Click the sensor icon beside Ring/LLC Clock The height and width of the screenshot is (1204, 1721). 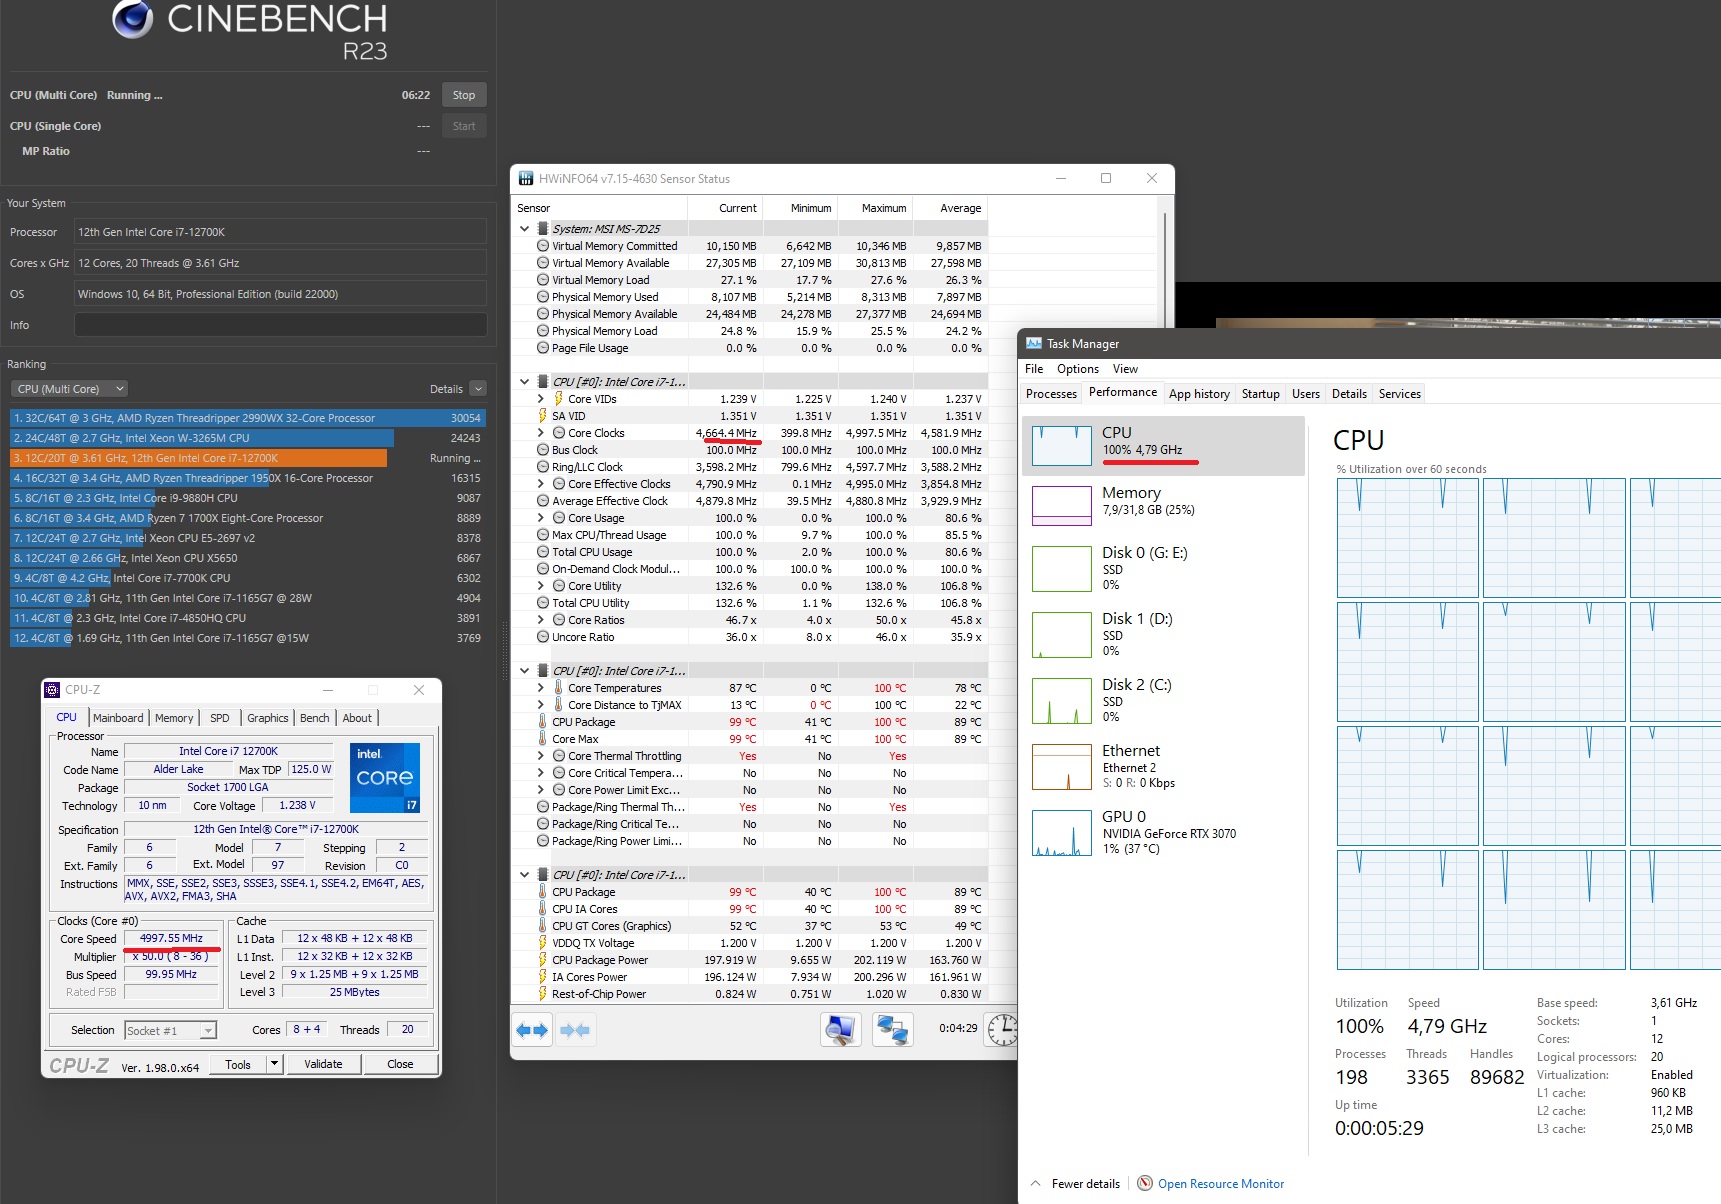point(543,467)
